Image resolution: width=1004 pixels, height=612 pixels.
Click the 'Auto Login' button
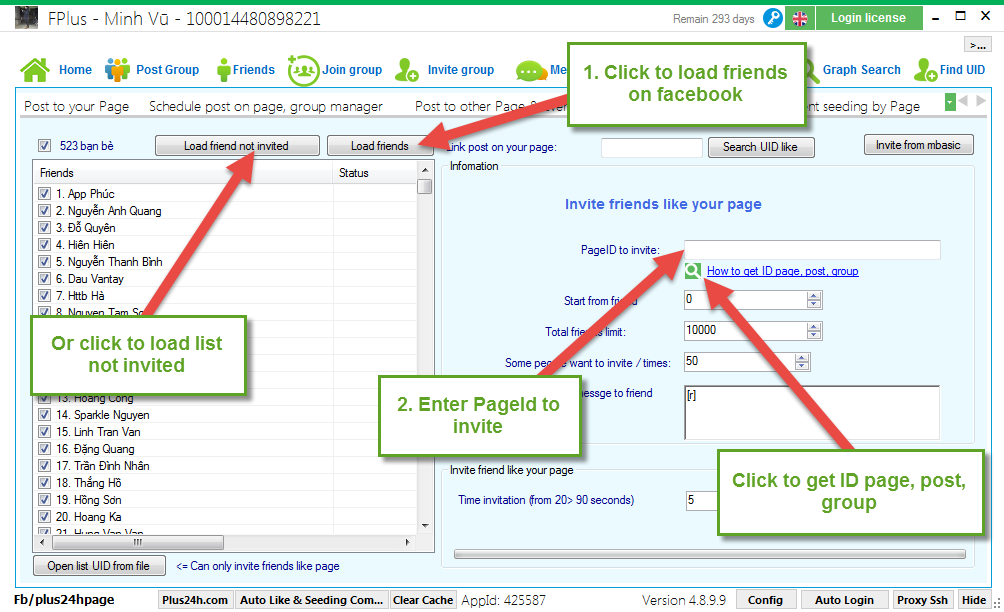(844, 600)
